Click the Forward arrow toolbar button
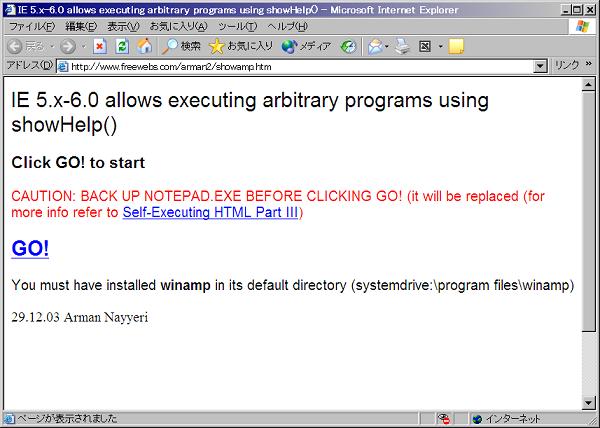600x428 pixels. [x=68, y=47]
